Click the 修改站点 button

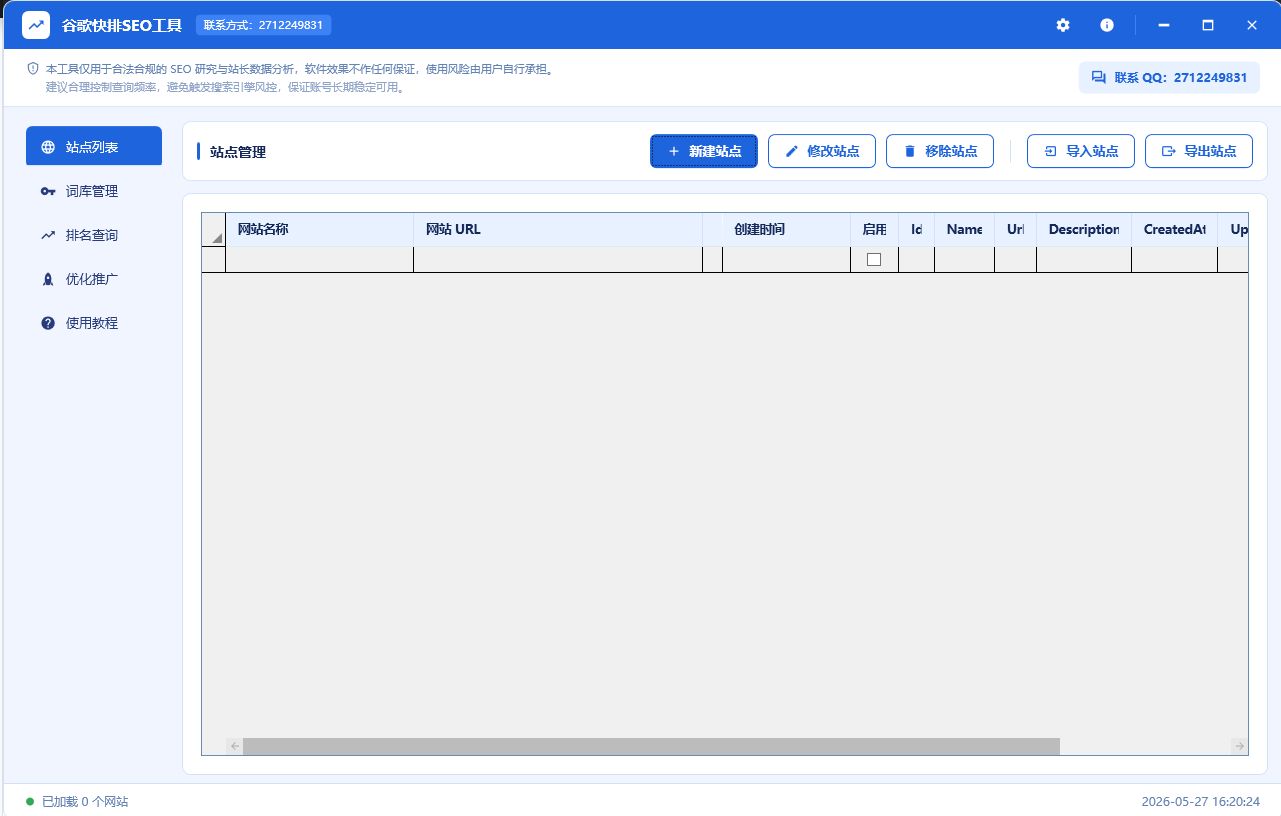[822, 151]
